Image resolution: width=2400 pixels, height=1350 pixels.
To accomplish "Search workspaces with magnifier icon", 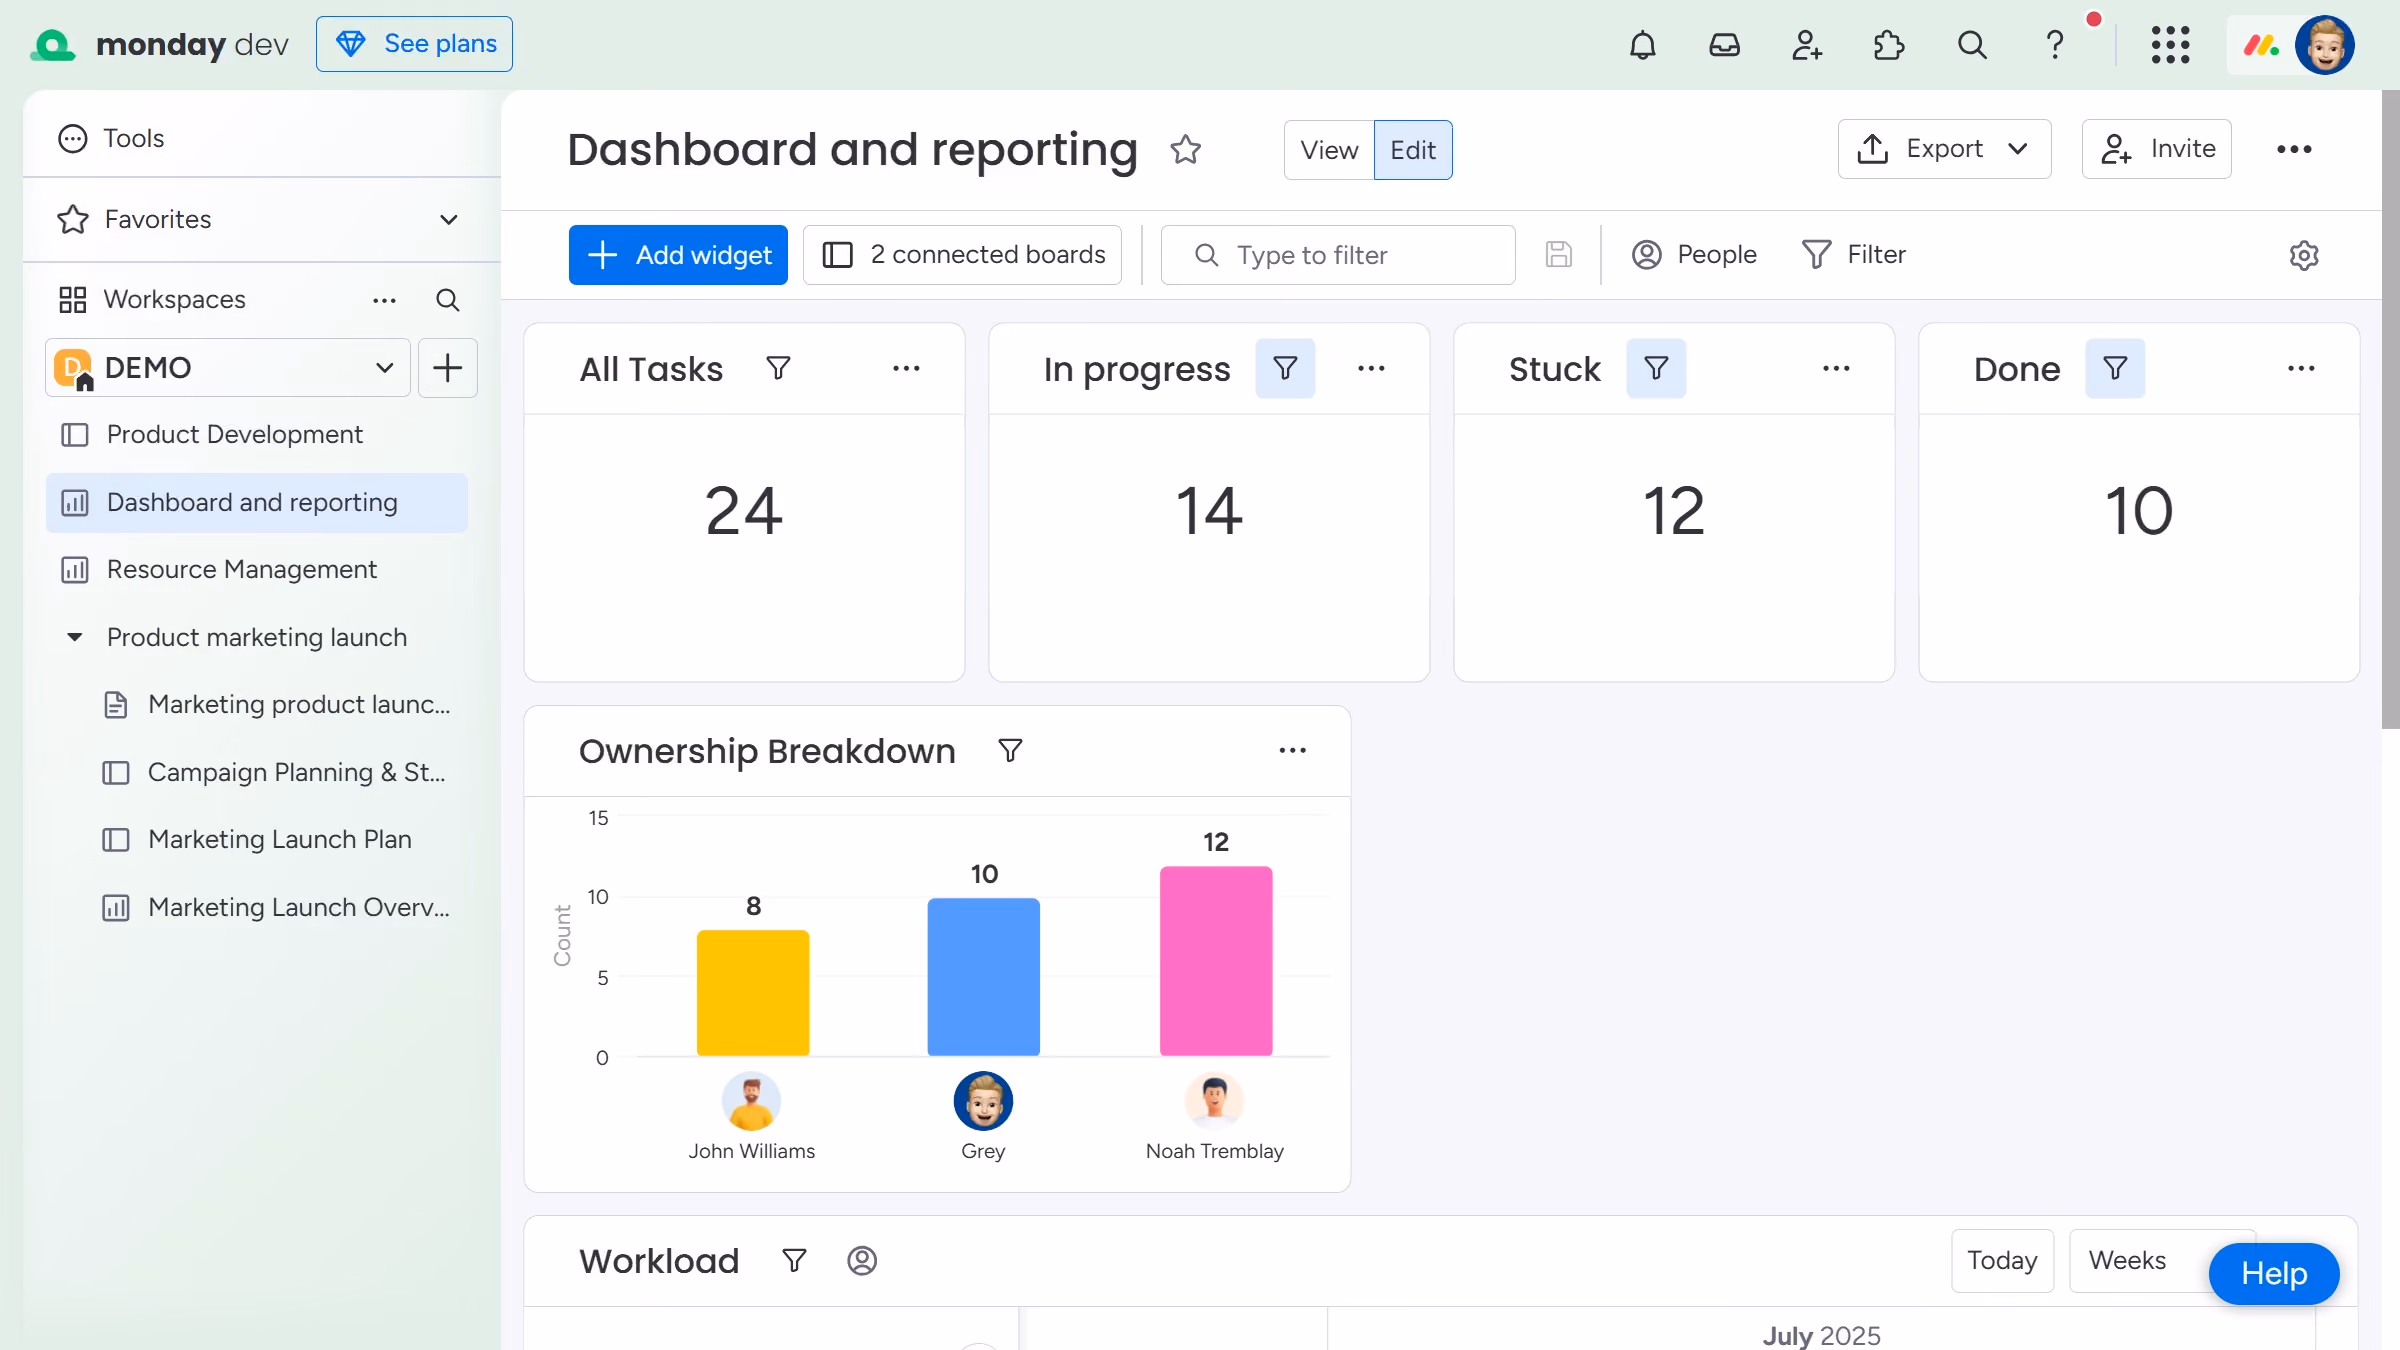I will tap(447, 300).
